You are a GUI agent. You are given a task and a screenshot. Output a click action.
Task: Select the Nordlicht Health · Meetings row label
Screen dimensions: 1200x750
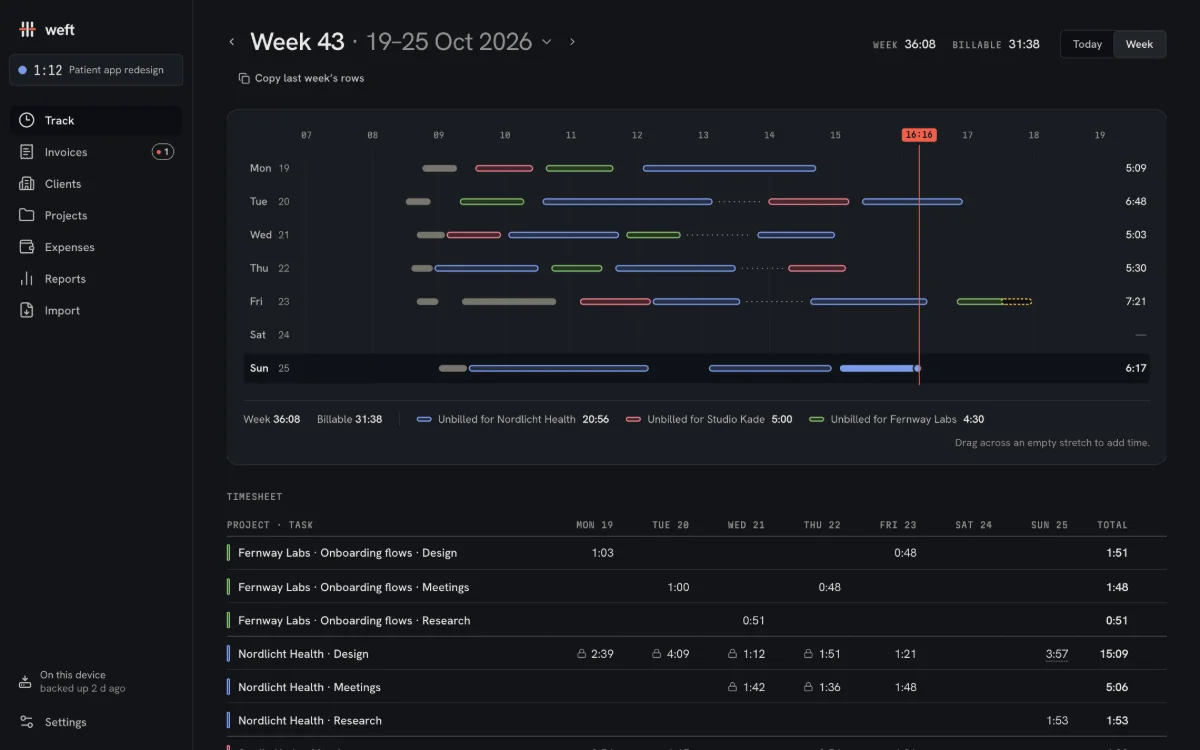click(309, 687)
